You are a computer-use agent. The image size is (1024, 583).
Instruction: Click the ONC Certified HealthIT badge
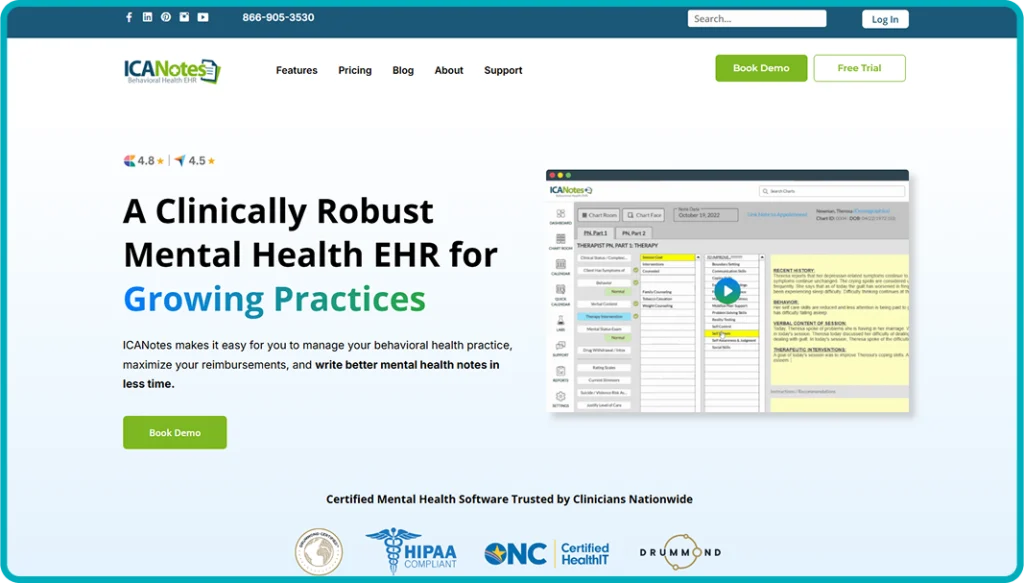point(547,553)
